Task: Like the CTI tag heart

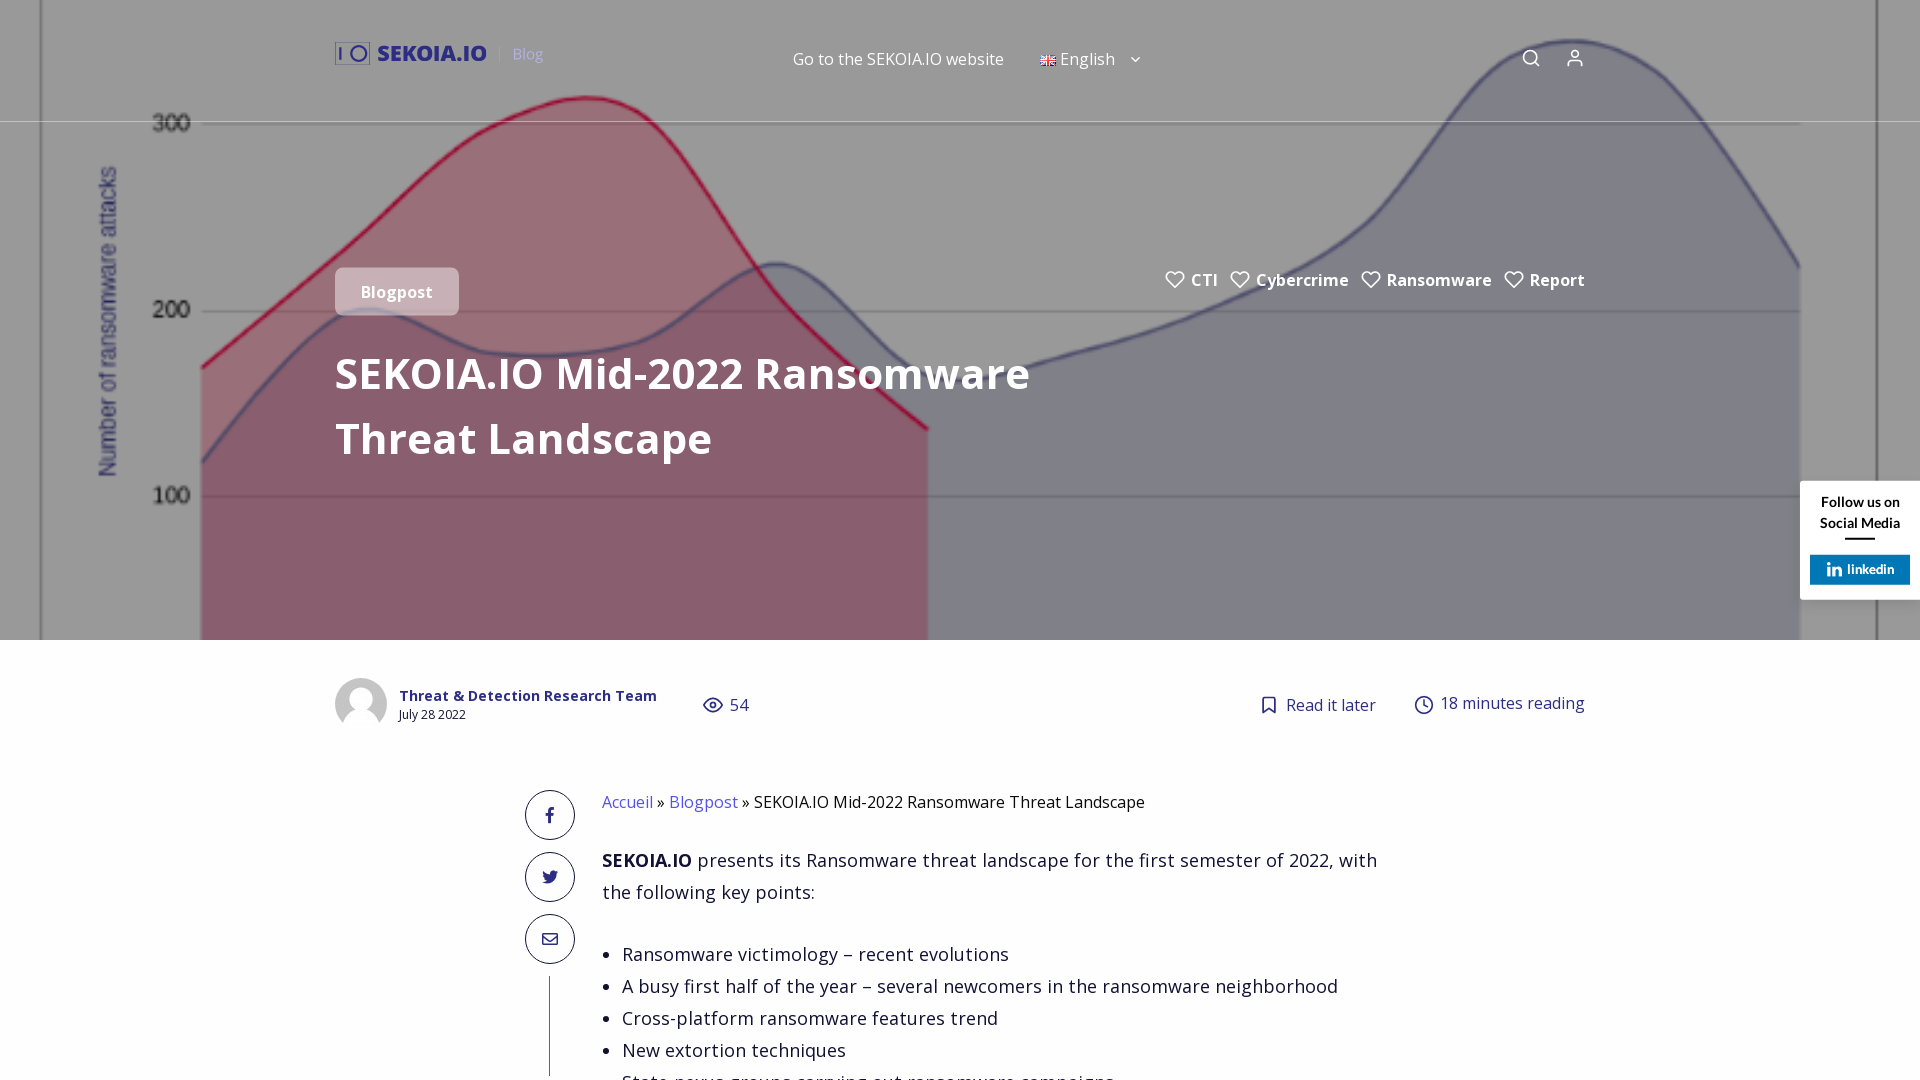Action: [1174, 280]
